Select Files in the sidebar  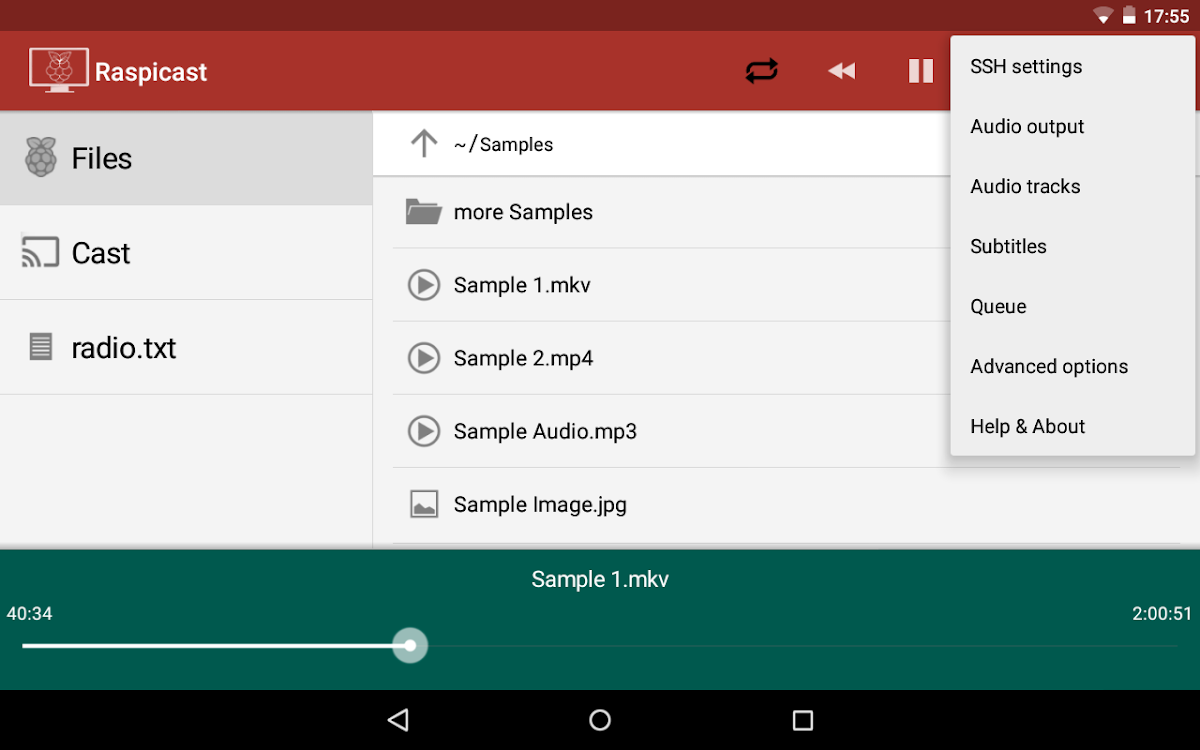pos(186,158)
